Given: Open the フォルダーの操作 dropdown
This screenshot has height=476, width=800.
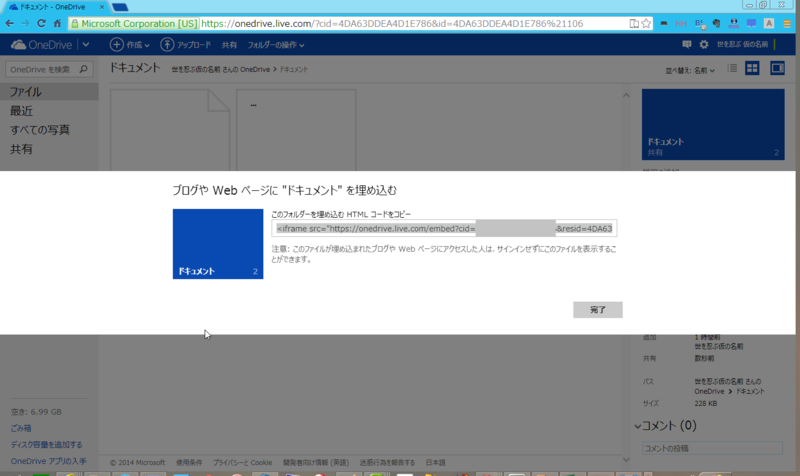Looking at the screenshot, I should click(x=276, y=45).
